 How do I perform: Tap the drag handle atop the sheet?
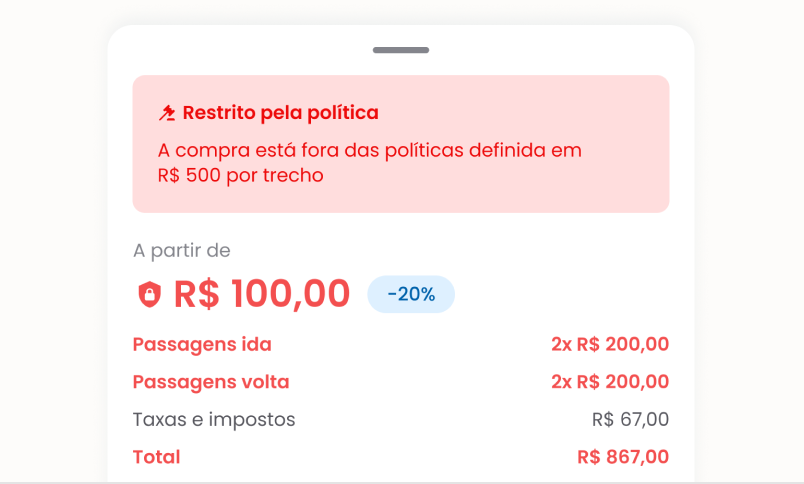point(401,50)
